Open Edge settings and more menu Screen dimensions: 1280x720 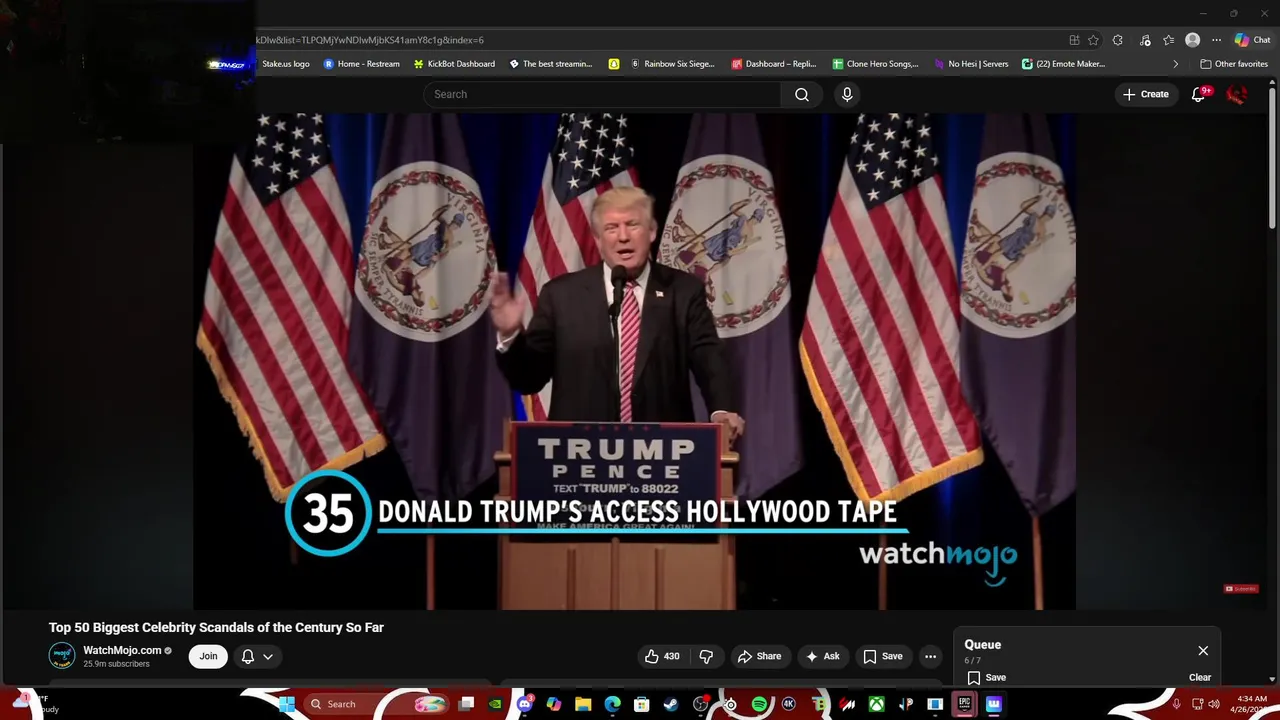pos(1217,40)
